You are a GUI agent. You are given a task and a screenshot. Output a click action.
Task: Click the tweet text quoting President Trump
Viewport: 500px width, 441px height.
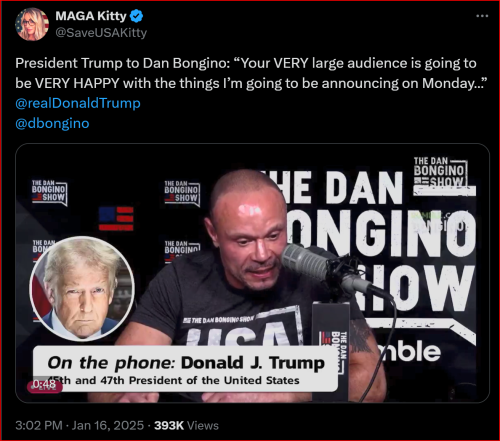[251, 73]
